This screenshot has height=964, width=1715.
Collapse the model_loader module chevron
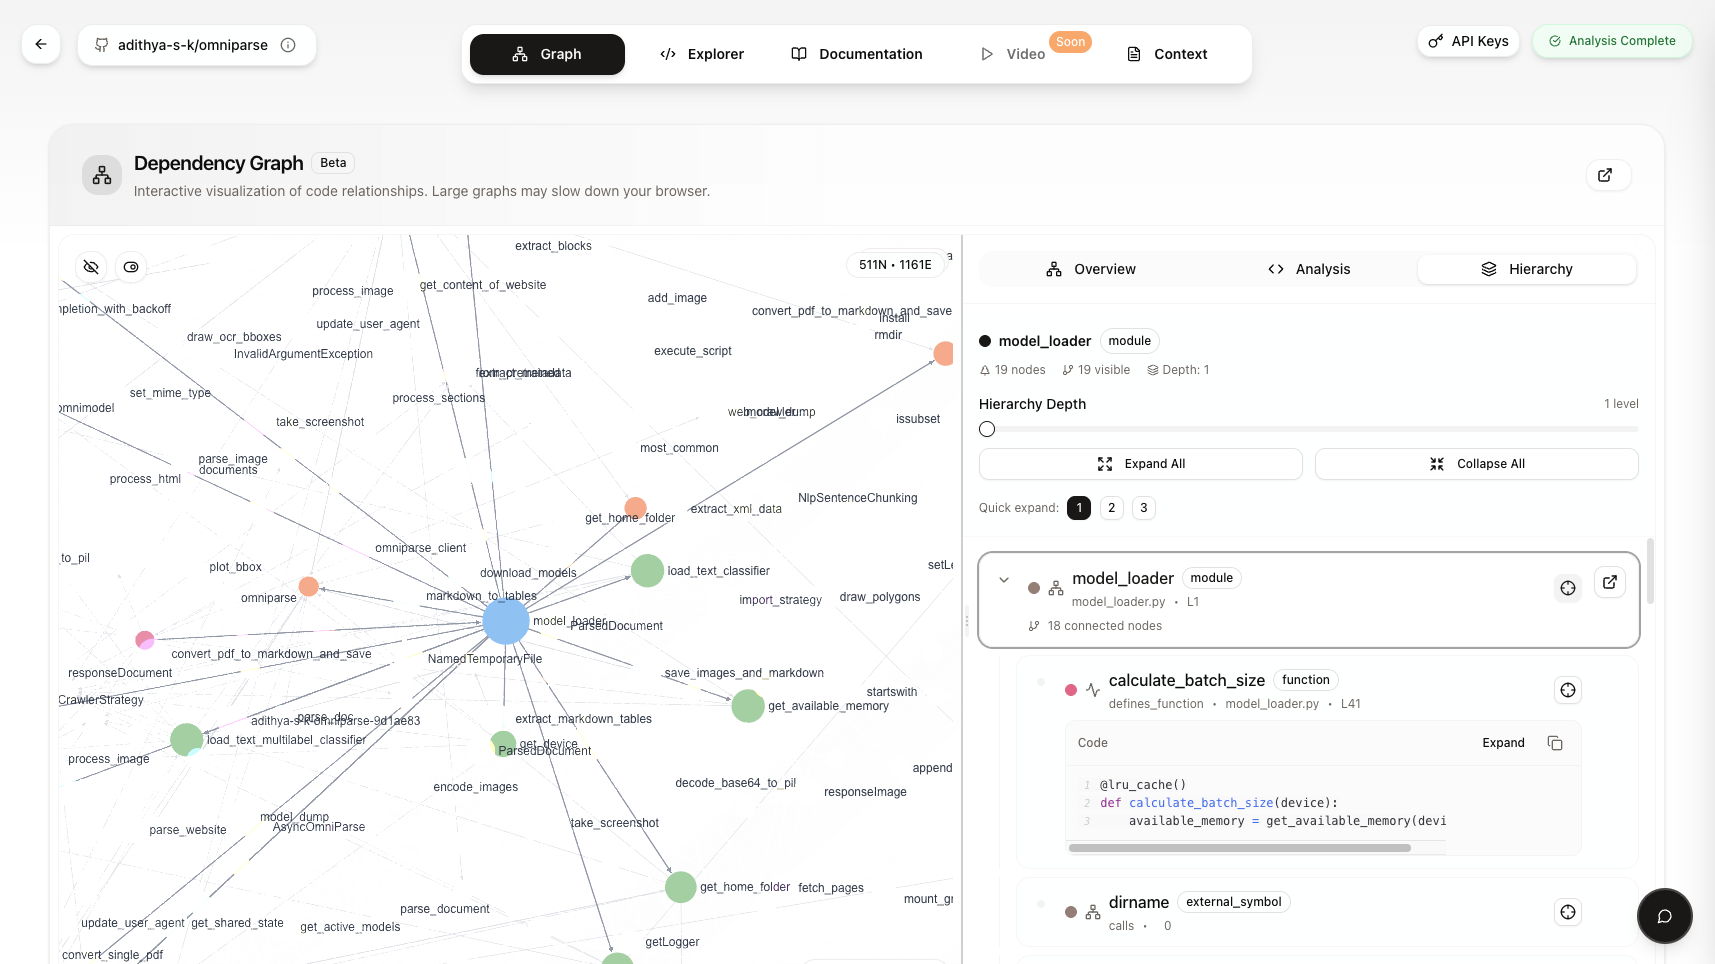(x=1004, y=580)
